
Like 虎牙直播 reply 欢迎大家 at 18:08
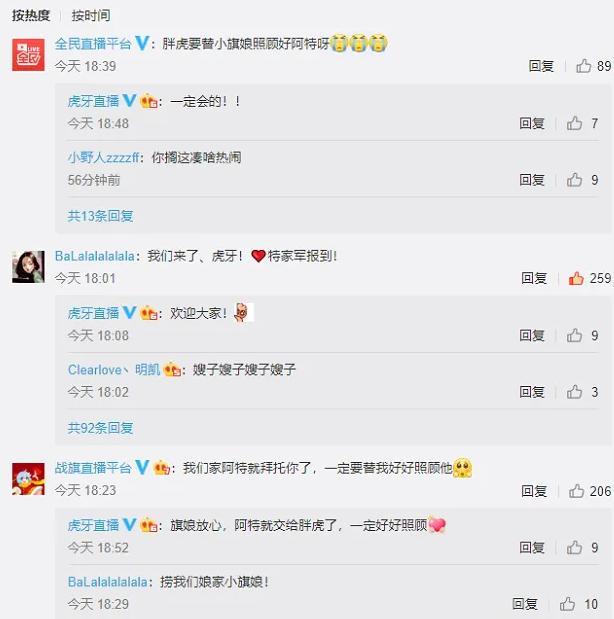[x=574, y=336]
